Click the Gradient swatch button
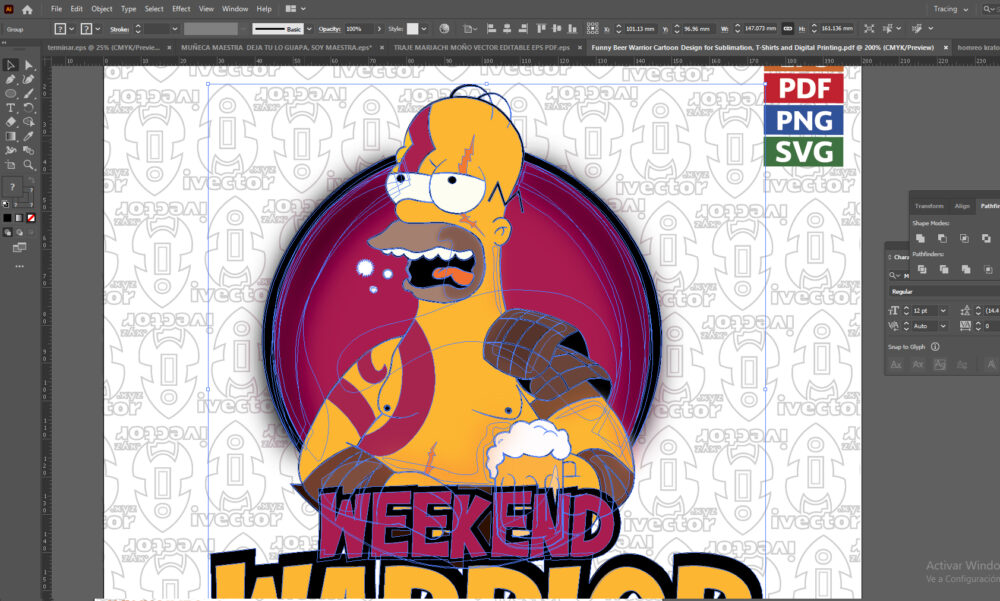 [18, 218]
